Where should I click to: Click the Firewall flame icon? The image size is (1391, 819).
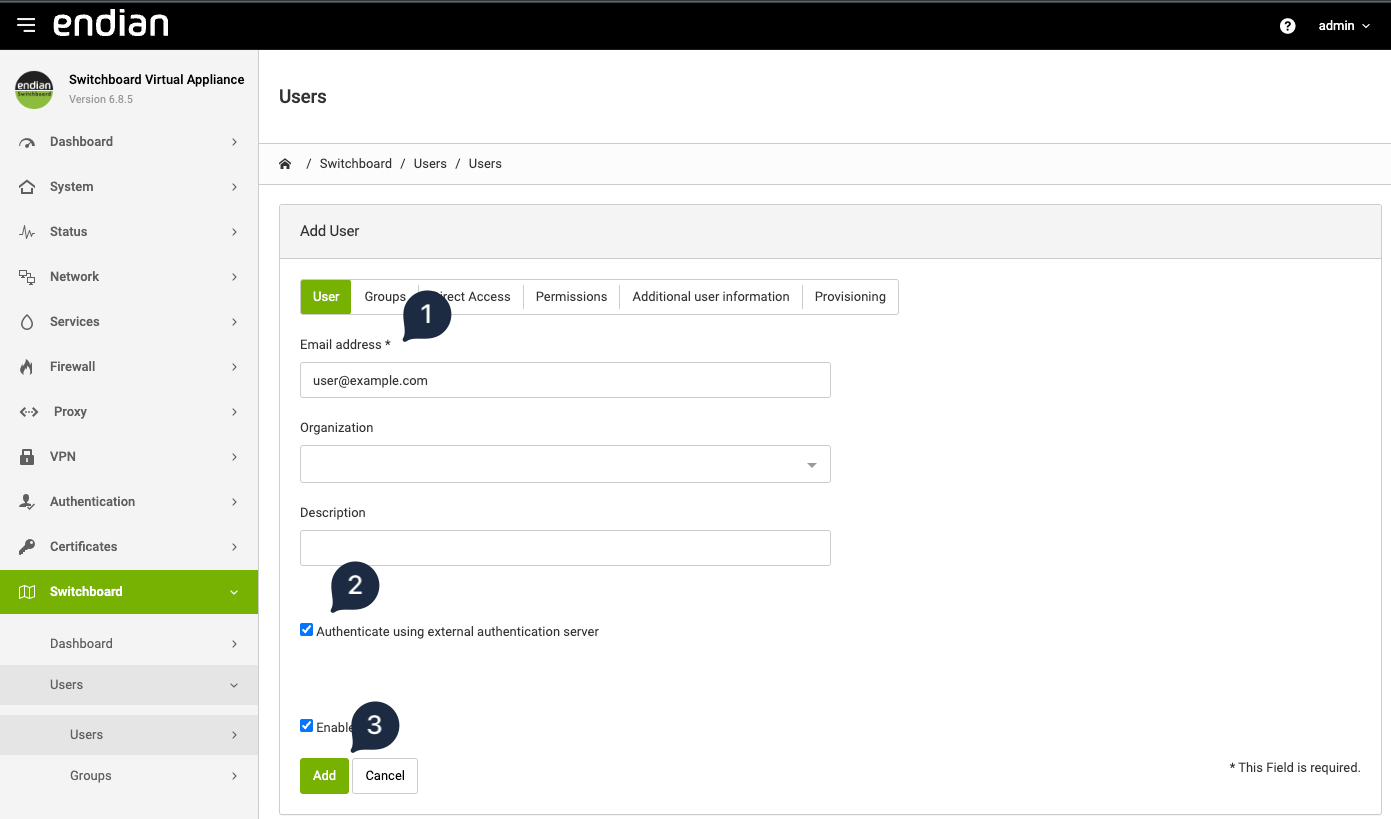click(27, 367)
